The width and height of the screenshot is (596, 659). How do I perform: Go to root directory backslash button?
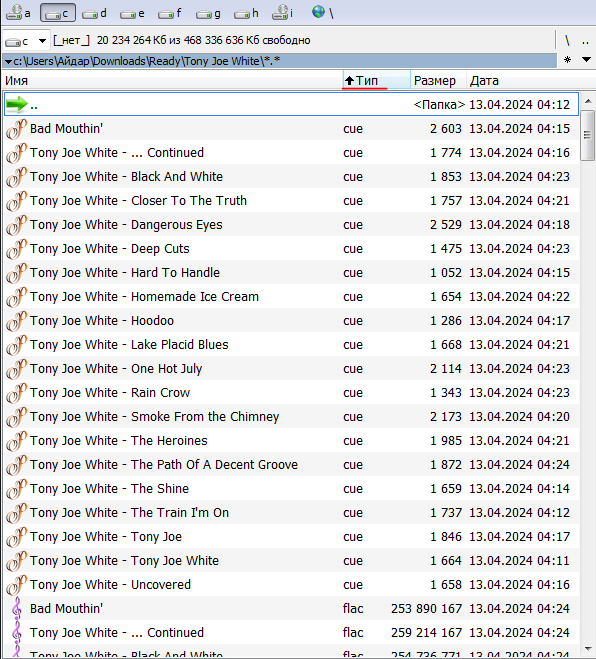pyautogui.click(x=567, y=41)
